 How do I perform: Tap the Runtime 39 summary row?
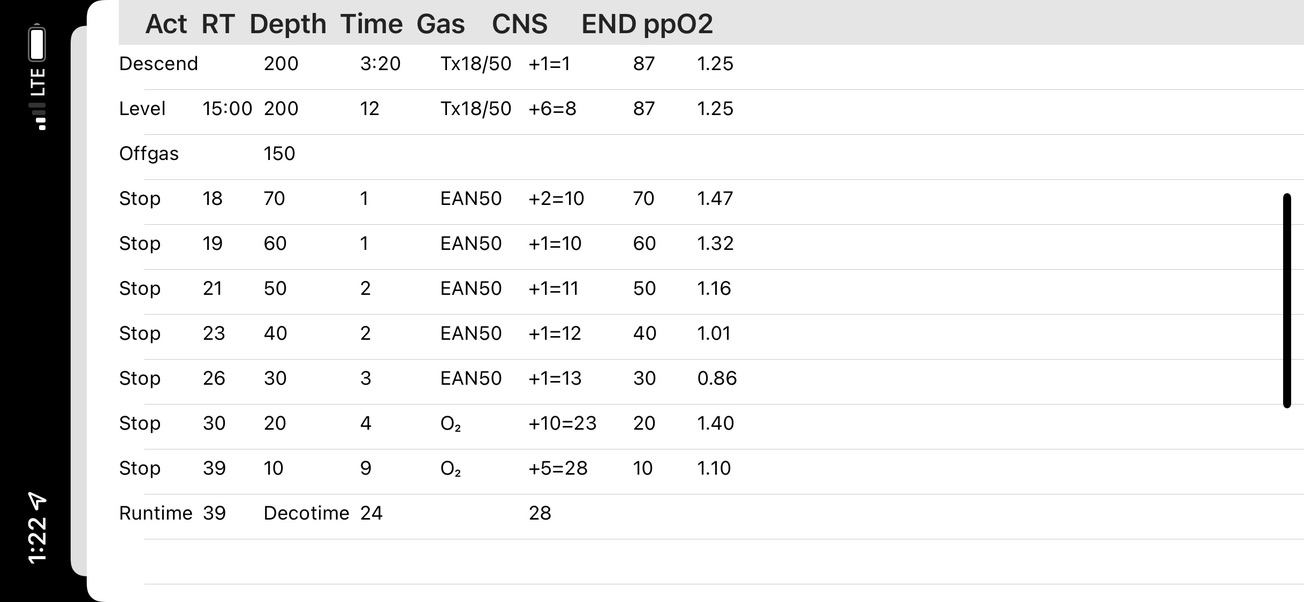(711, 514)
